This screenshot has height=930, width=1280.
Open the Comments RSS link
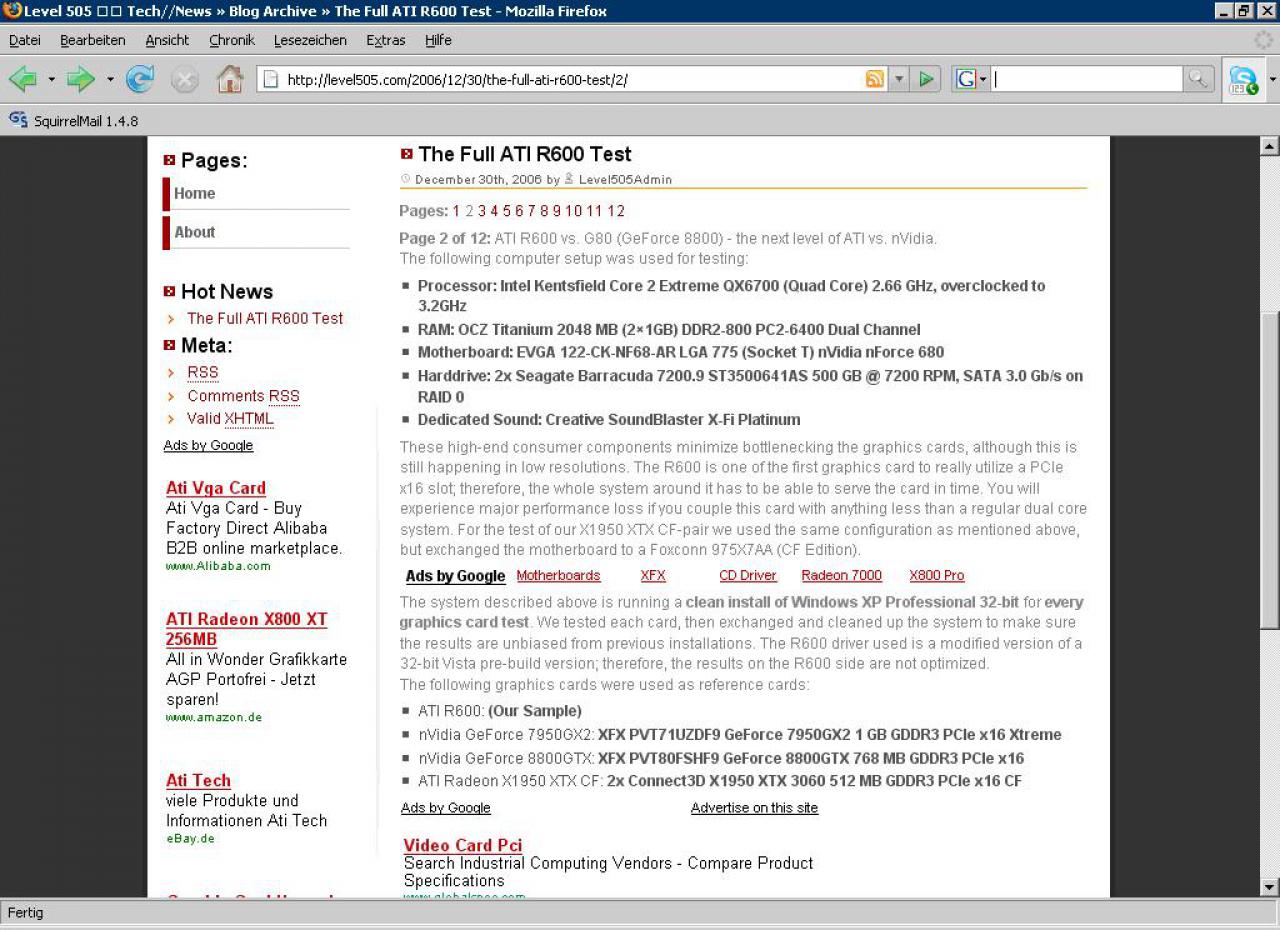[x=243, y=396]
